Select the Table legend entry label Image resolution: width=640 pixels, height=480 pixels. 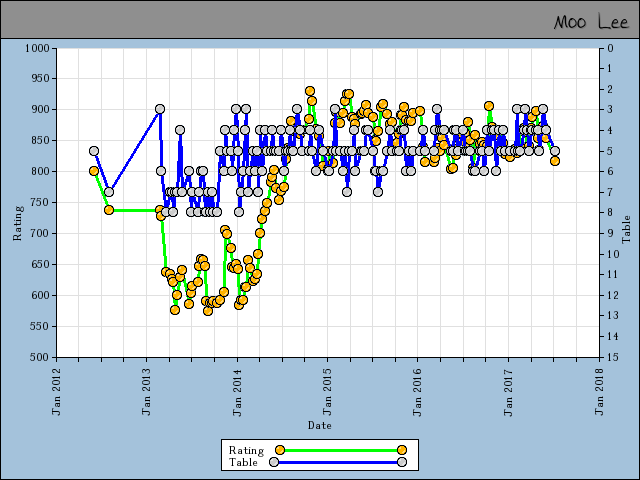(x=243, y=462)
